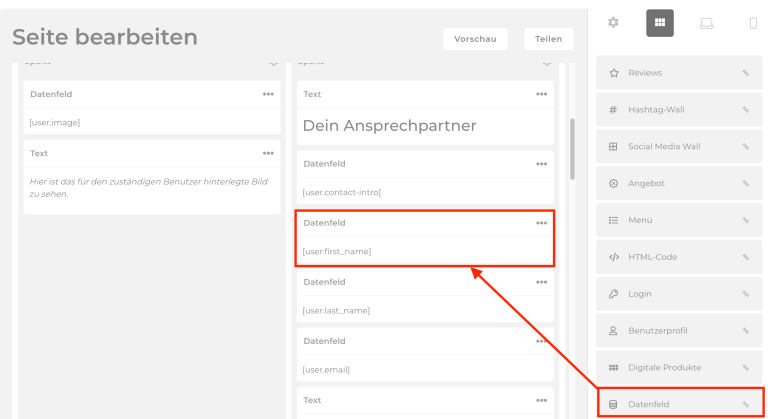
Task: Open options menu for user.first_name Datenfeld
Action: pyautogui.click(x=541, y=223)
